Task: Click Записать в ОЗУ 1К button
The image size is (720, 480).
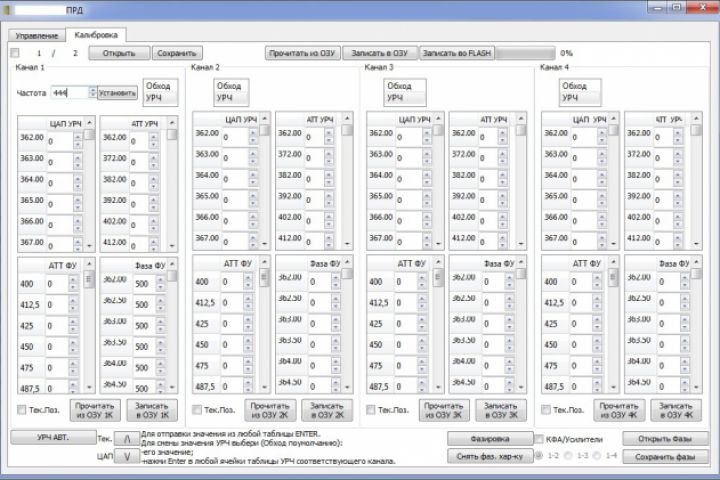Action: coord(152,410)
